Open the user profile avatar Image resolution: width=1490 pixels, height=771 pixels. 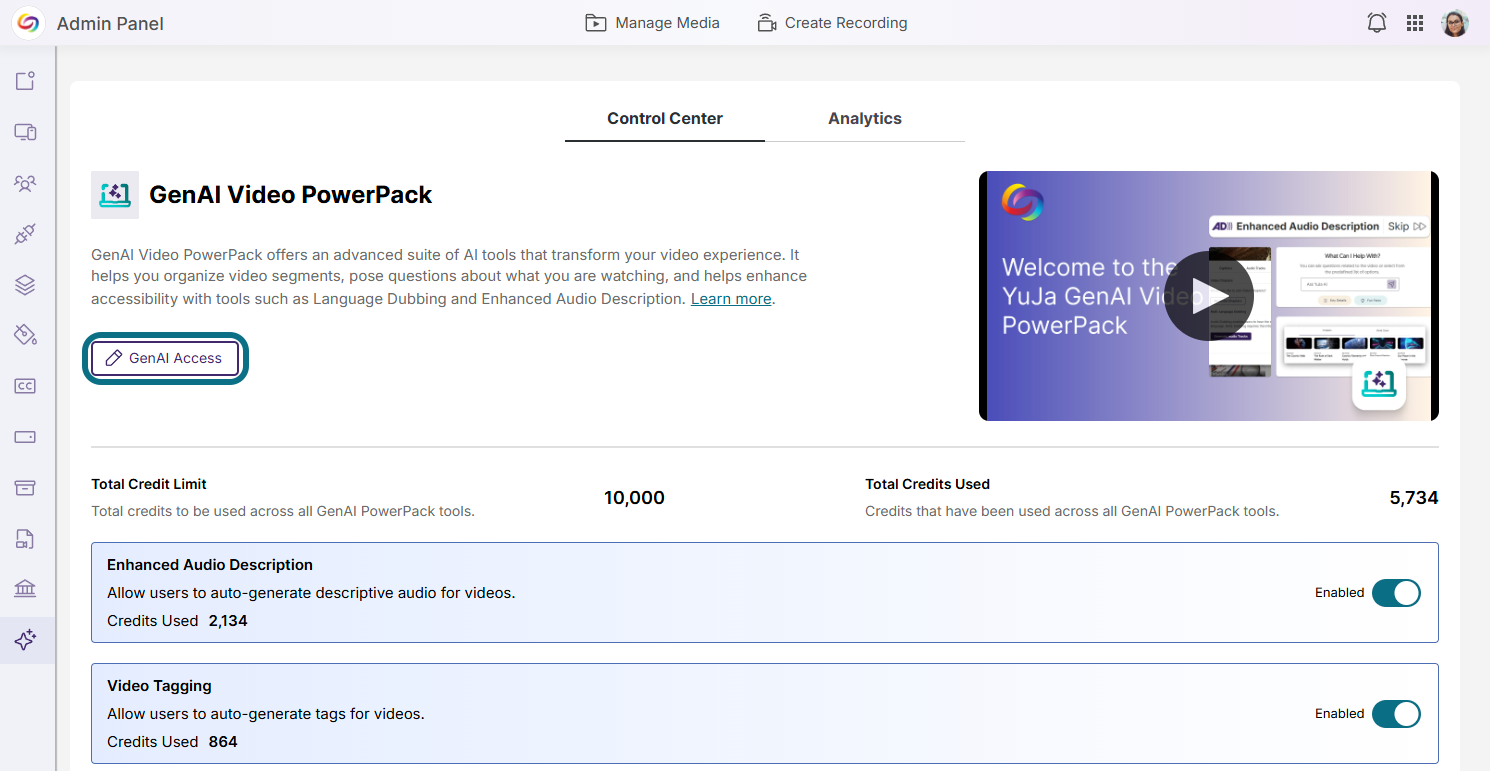tap(1455, 23)
